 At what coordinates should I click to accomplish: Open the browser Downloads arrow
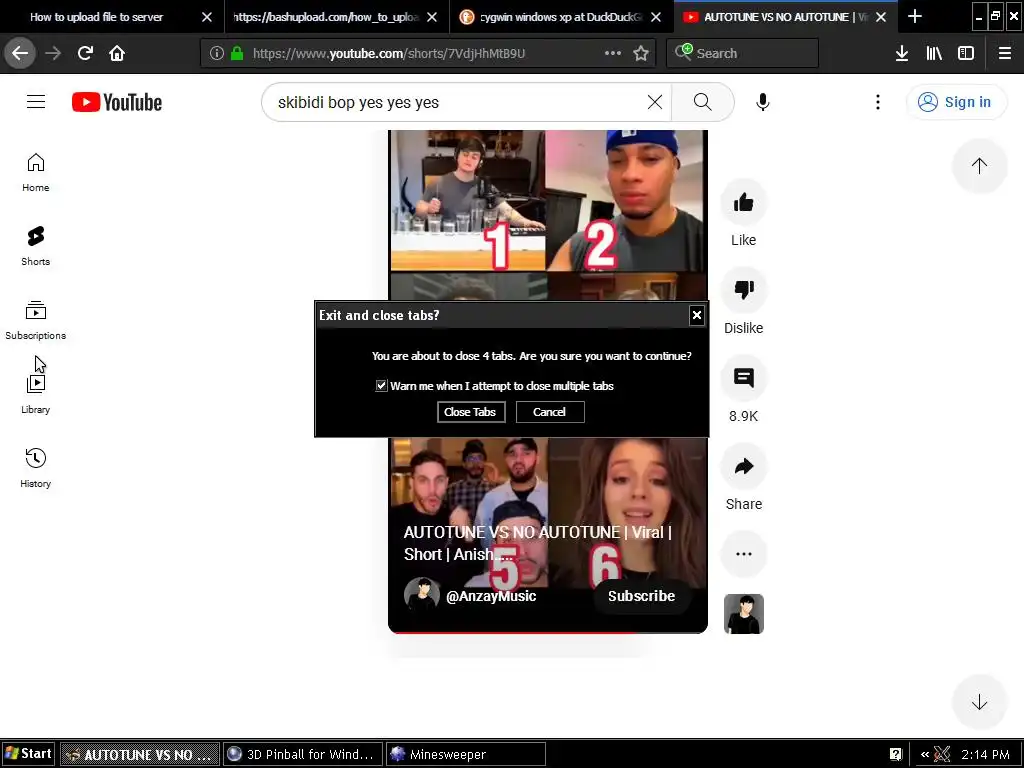pyautogui.click(x=902, y=54)
